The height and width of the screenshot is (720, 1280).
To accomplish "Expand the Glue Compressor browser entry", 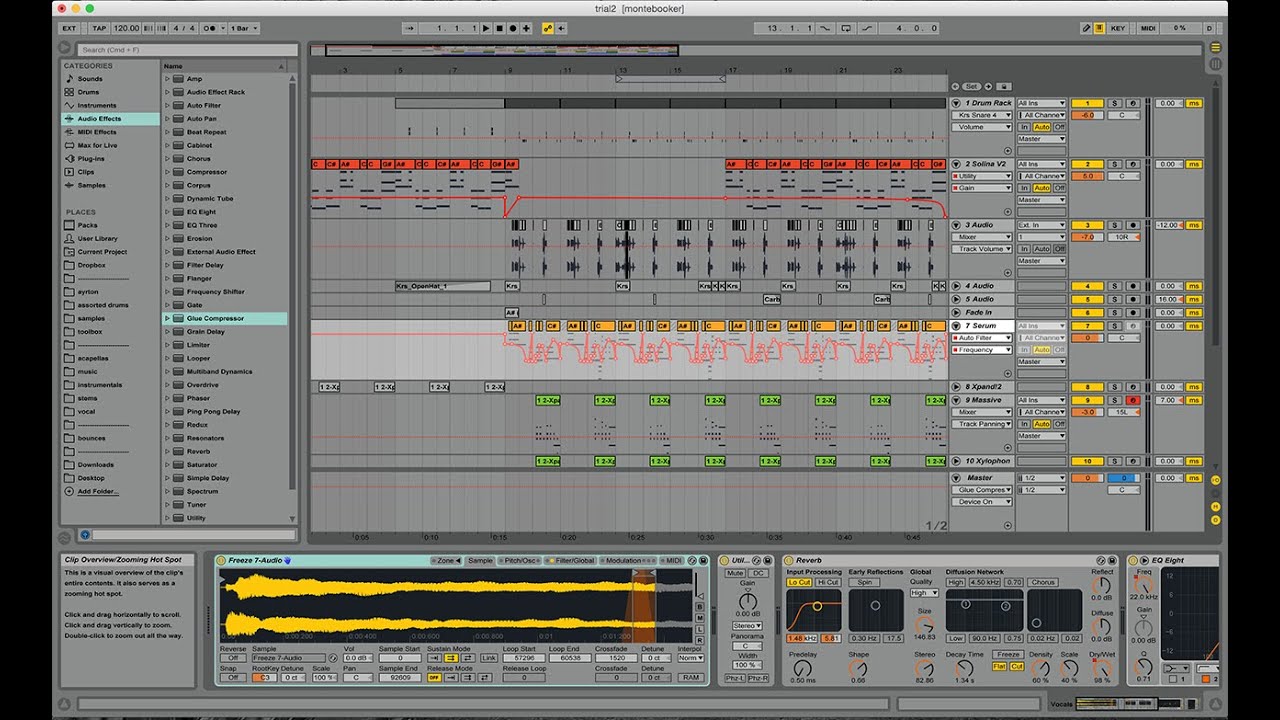I will pos(167,318).
